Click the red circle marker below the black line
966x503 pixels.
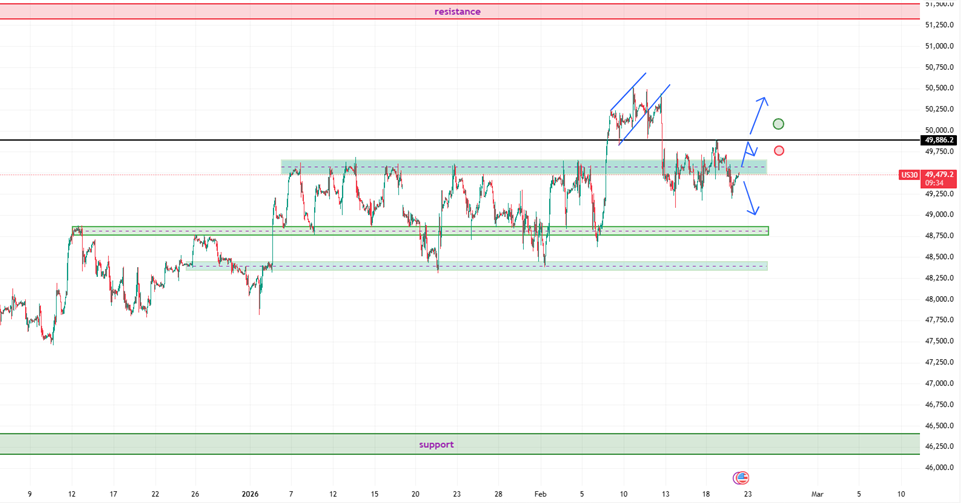(x=779, y=151)
